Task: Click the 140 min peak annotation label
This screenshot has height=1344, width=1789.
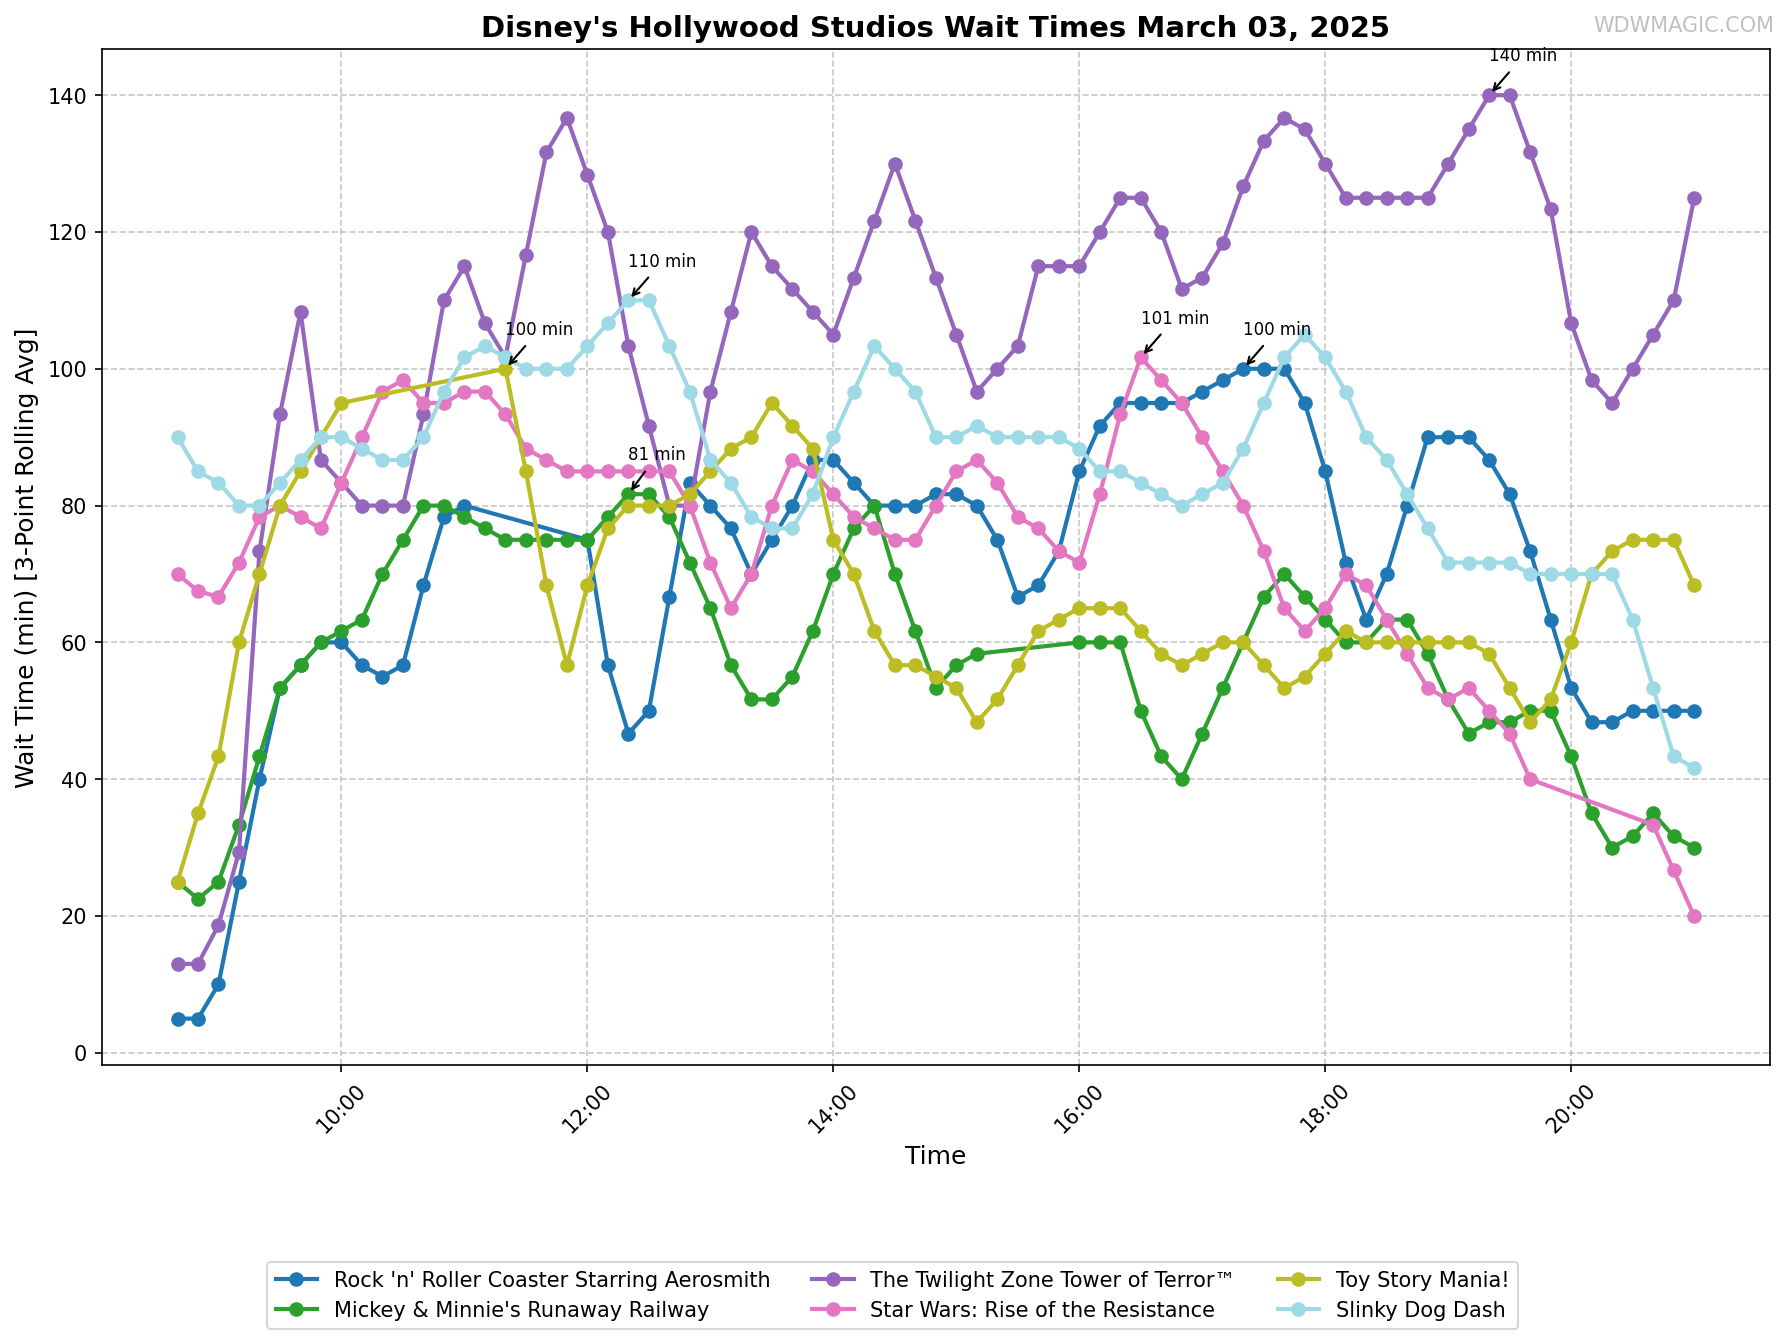Action: coord(1523,56)
